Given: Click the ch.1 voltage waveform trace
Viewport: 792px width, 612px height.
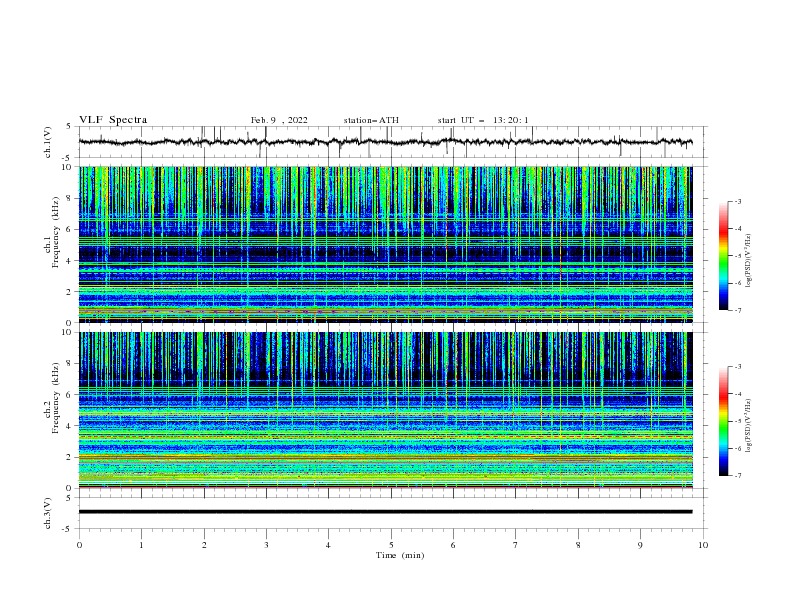Looking at the screenshot, I should (x=385, y=142).
